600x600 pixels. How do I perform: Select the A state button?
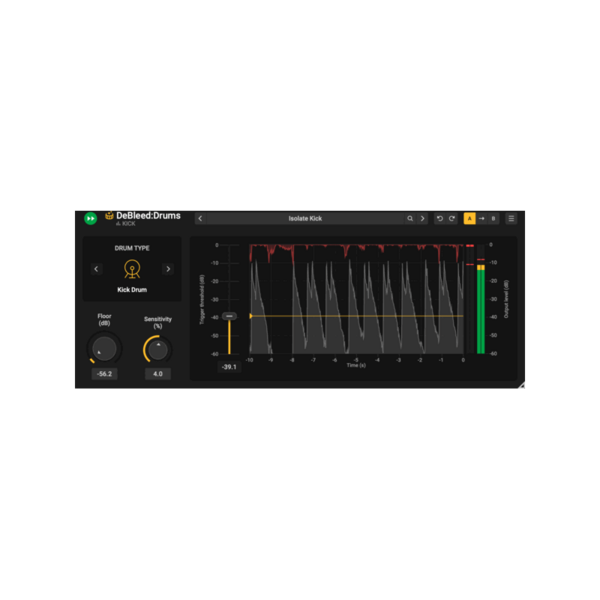coord(470,218)
